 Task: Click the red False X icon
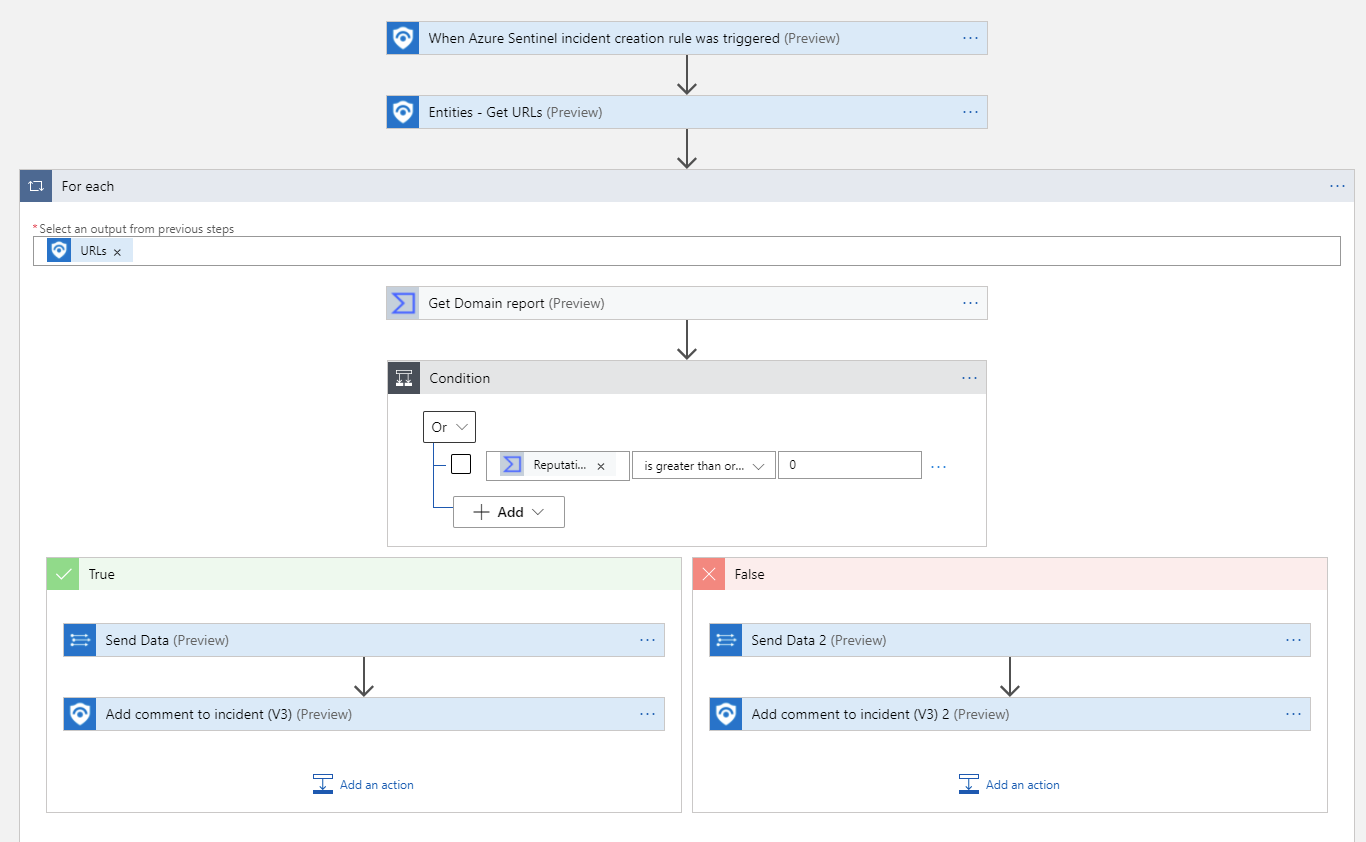709,574
